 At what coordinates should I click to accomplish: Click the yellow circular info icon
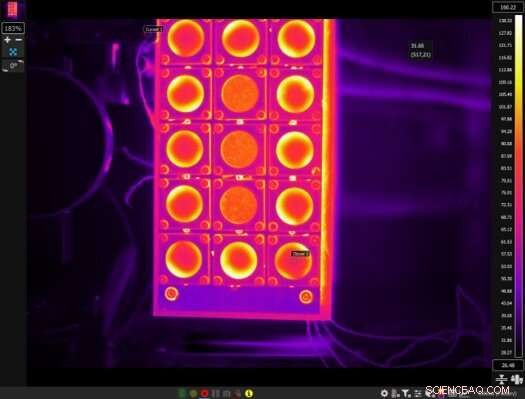pos(249,393)
